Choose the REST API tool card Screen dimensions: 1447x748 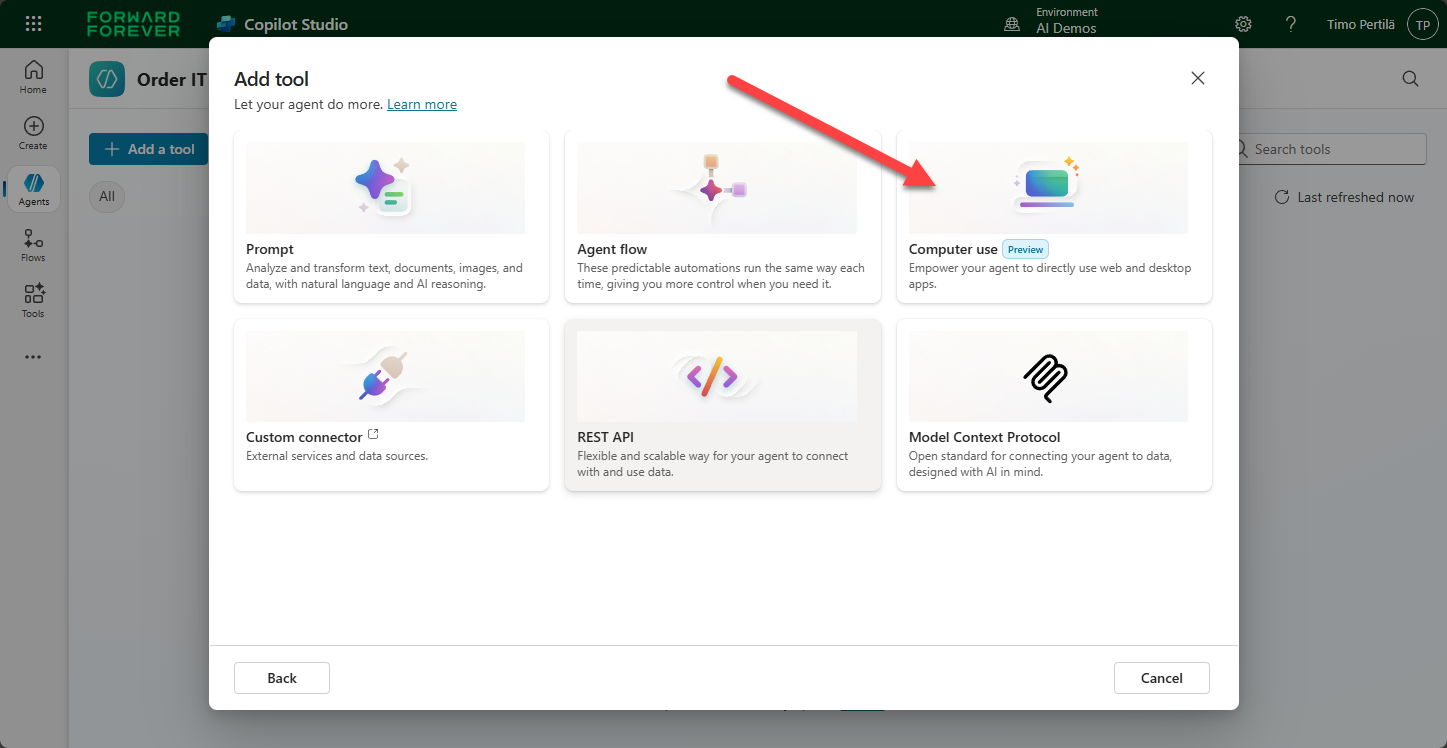(x=722, y=405)
